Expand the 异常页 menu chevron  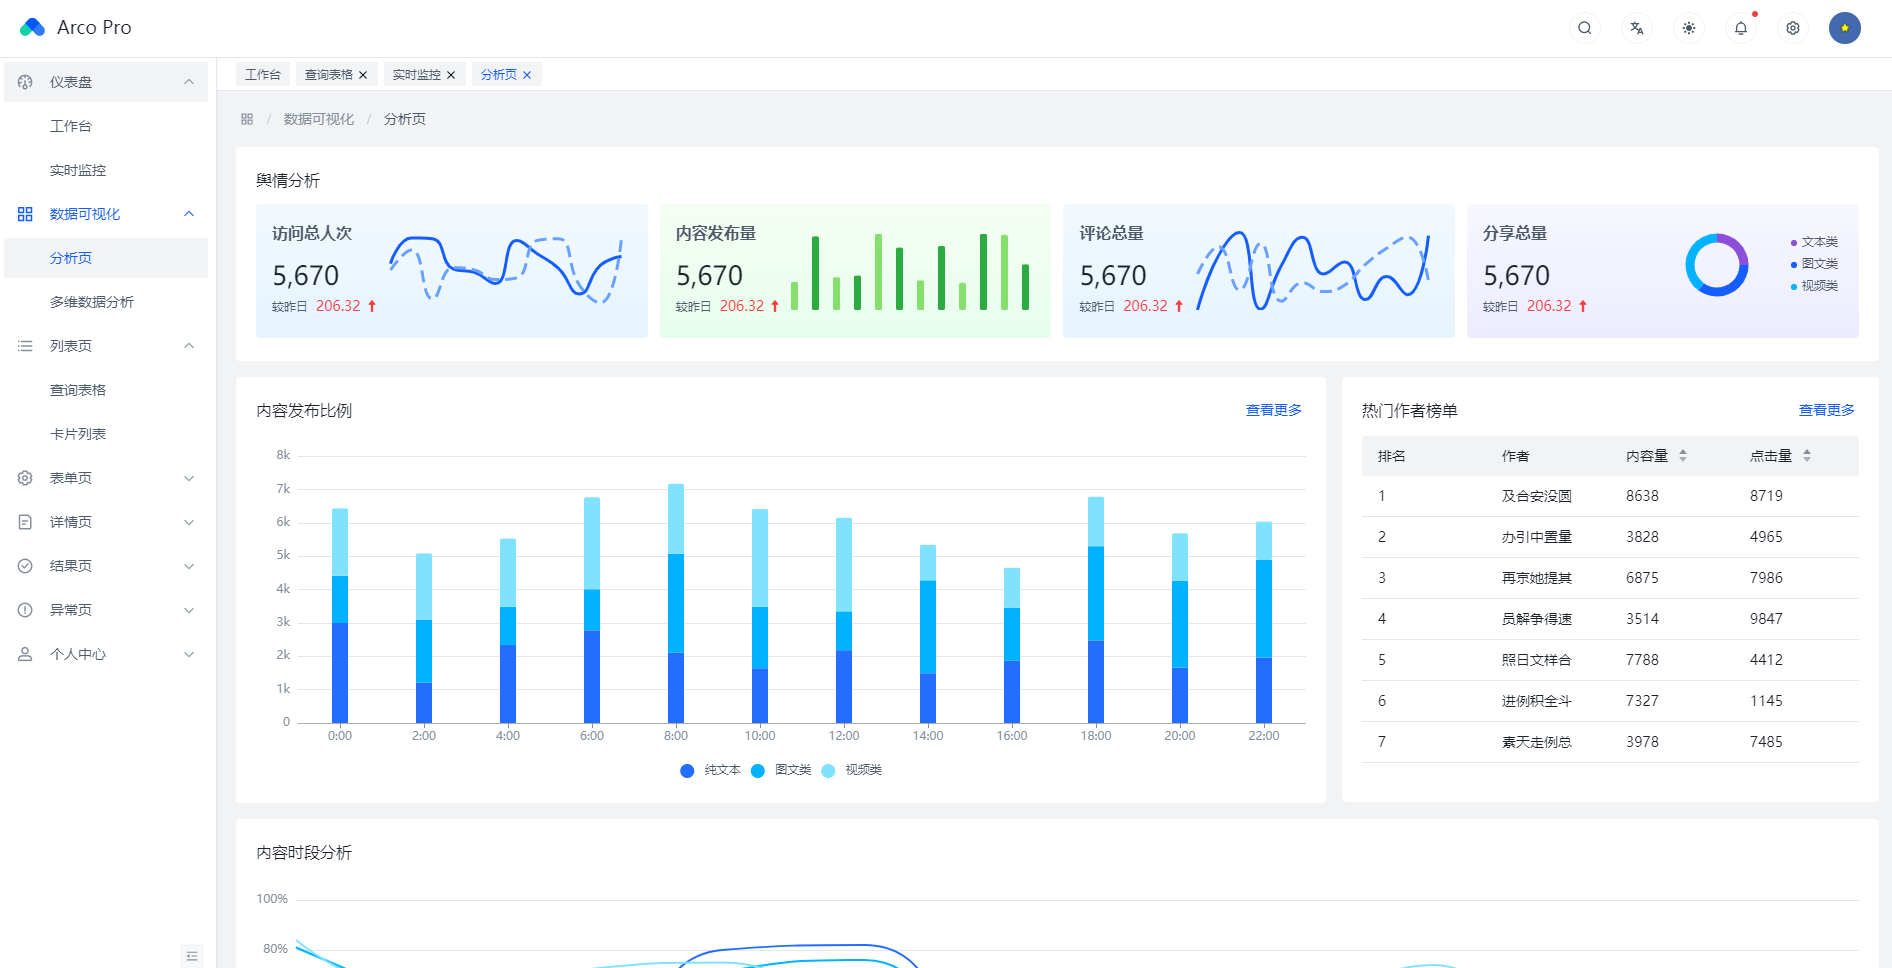click(x=189, y=610)
